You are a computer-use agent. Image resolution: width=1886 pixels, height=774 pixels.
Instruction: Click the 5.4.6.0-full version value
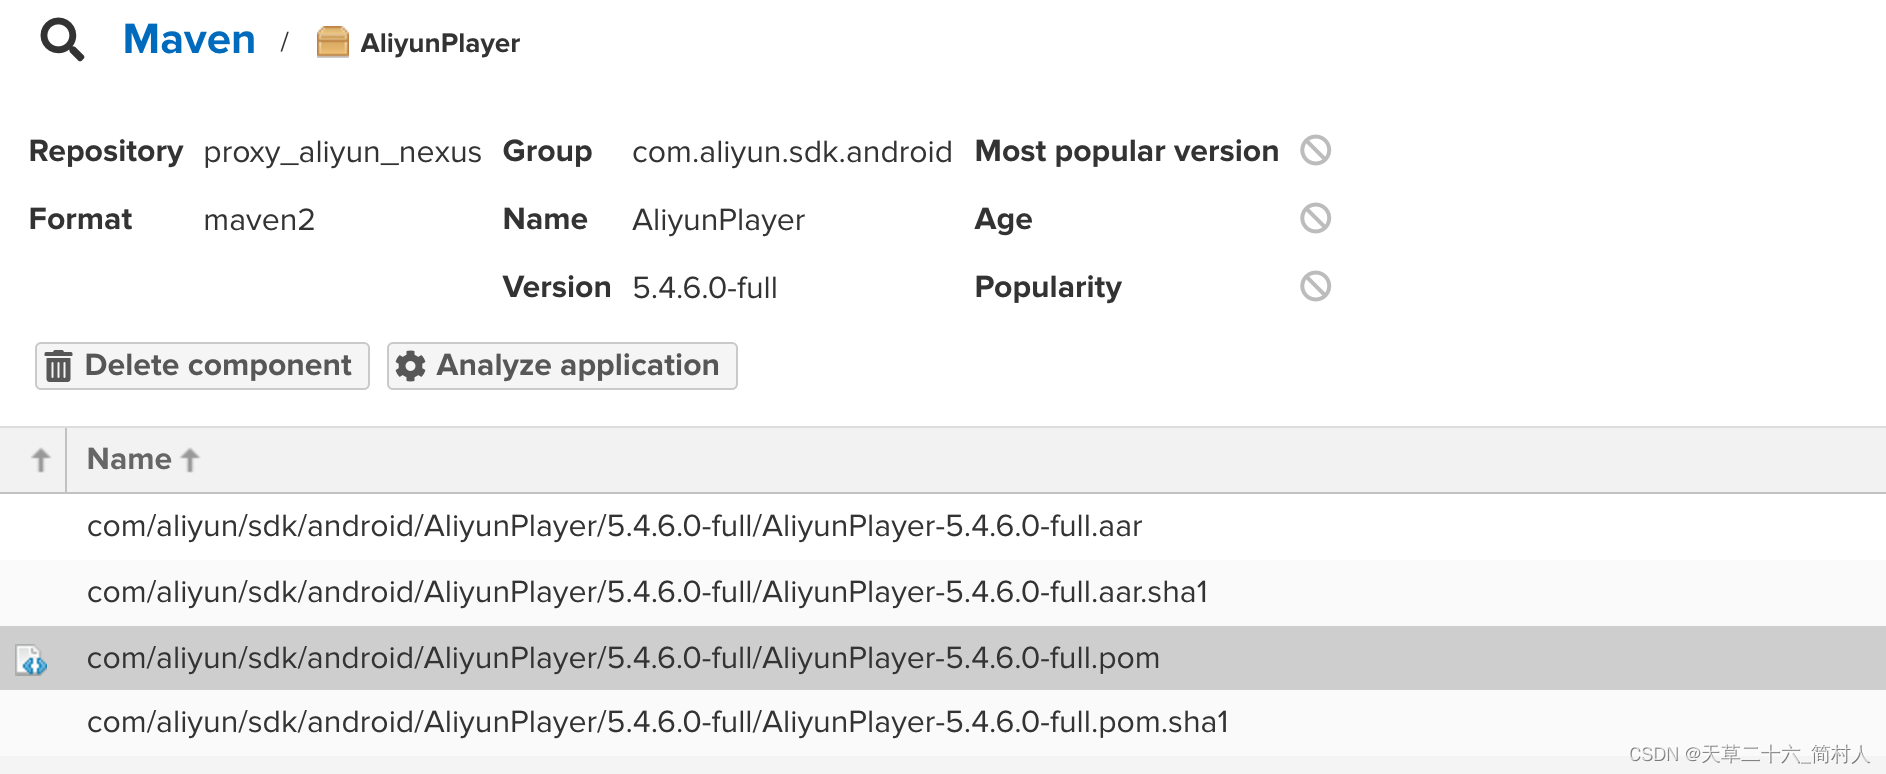[705, 288]
